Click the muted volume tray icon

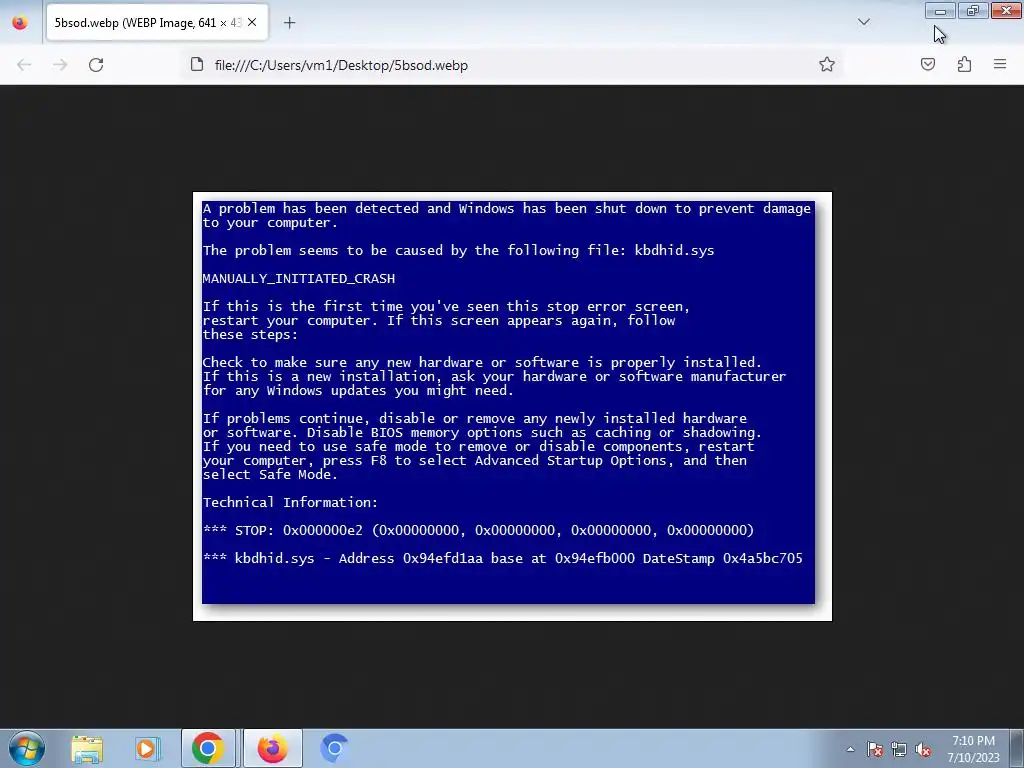pos(923,749)
